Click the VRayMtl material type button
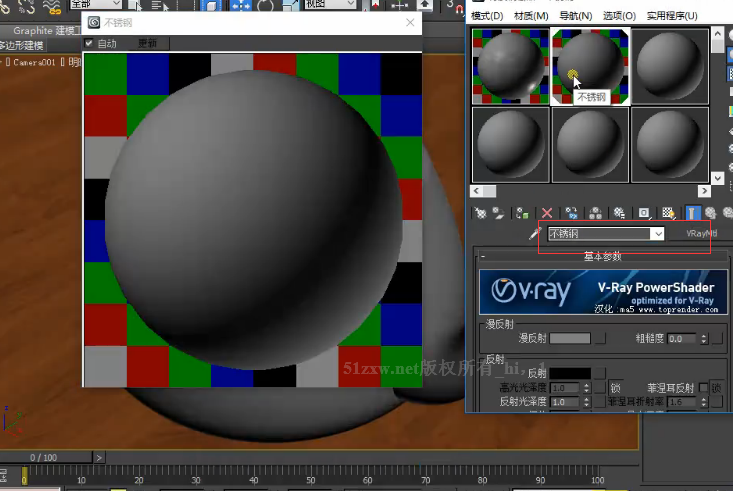733x491 pixels. [701, 233]
